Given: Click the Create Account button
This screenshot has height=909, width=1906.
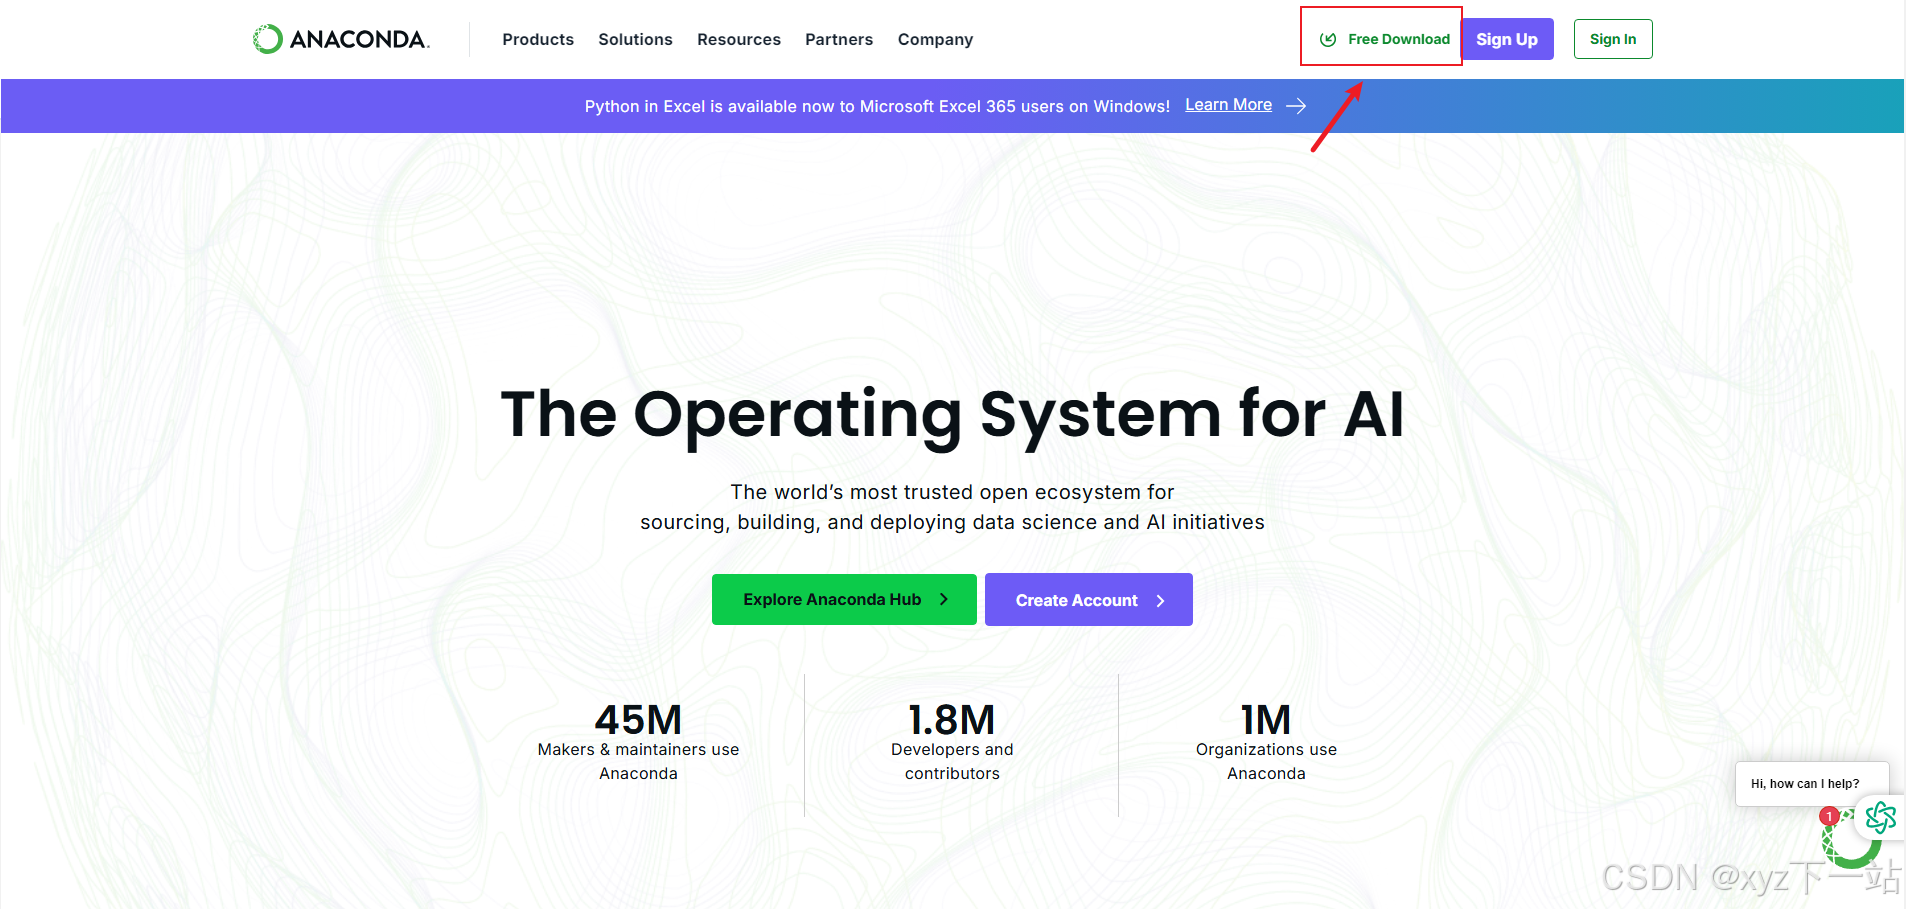Looking at the screenshot, I should point(1089,600).
